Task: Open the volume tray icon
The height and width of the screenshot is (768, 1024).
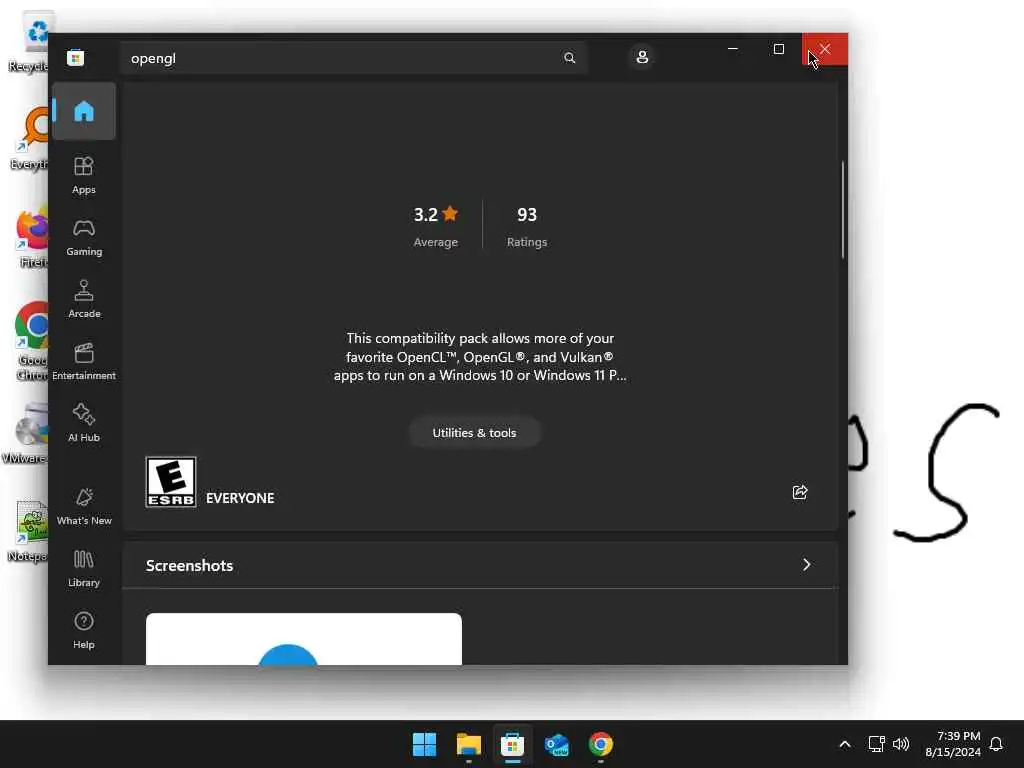Action: tap(901, 744)
